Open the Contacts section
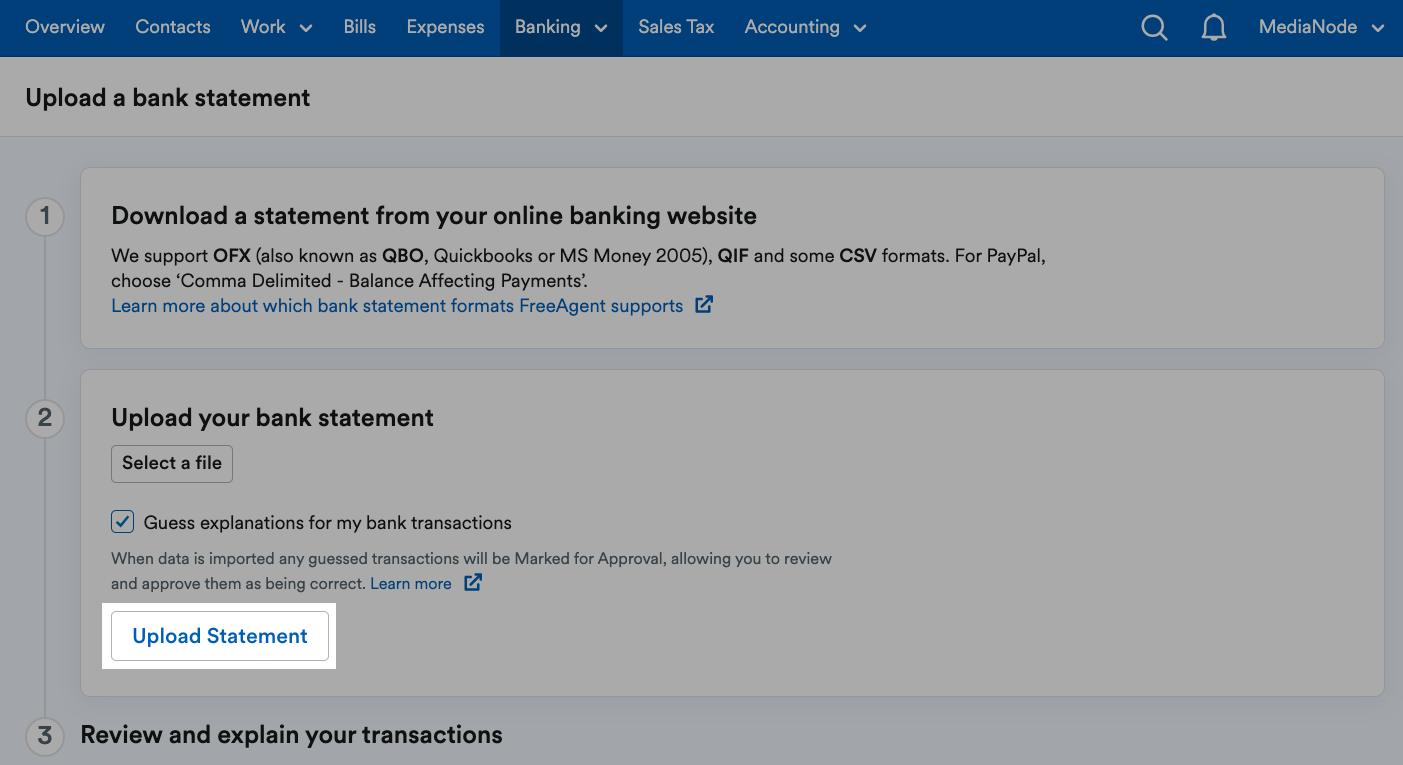 173,27
